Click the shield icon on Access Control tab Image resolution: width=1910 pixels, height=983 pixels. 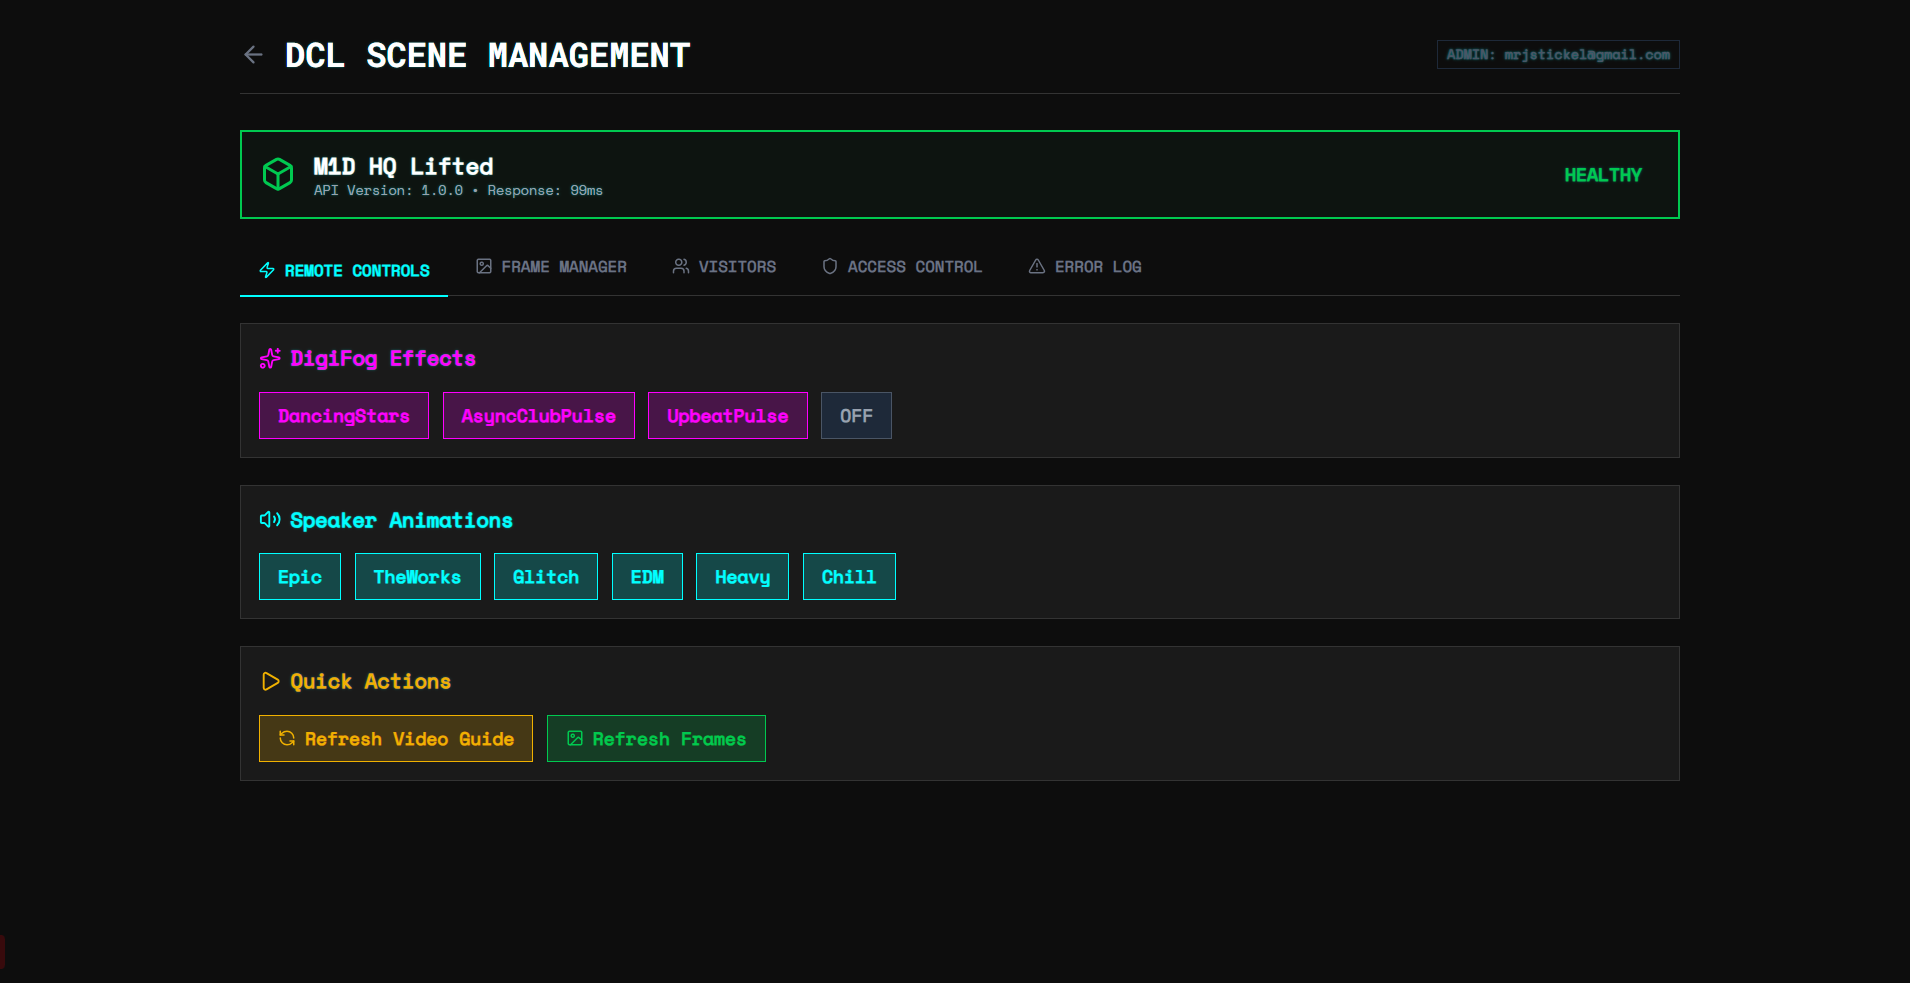click(830, 267)
